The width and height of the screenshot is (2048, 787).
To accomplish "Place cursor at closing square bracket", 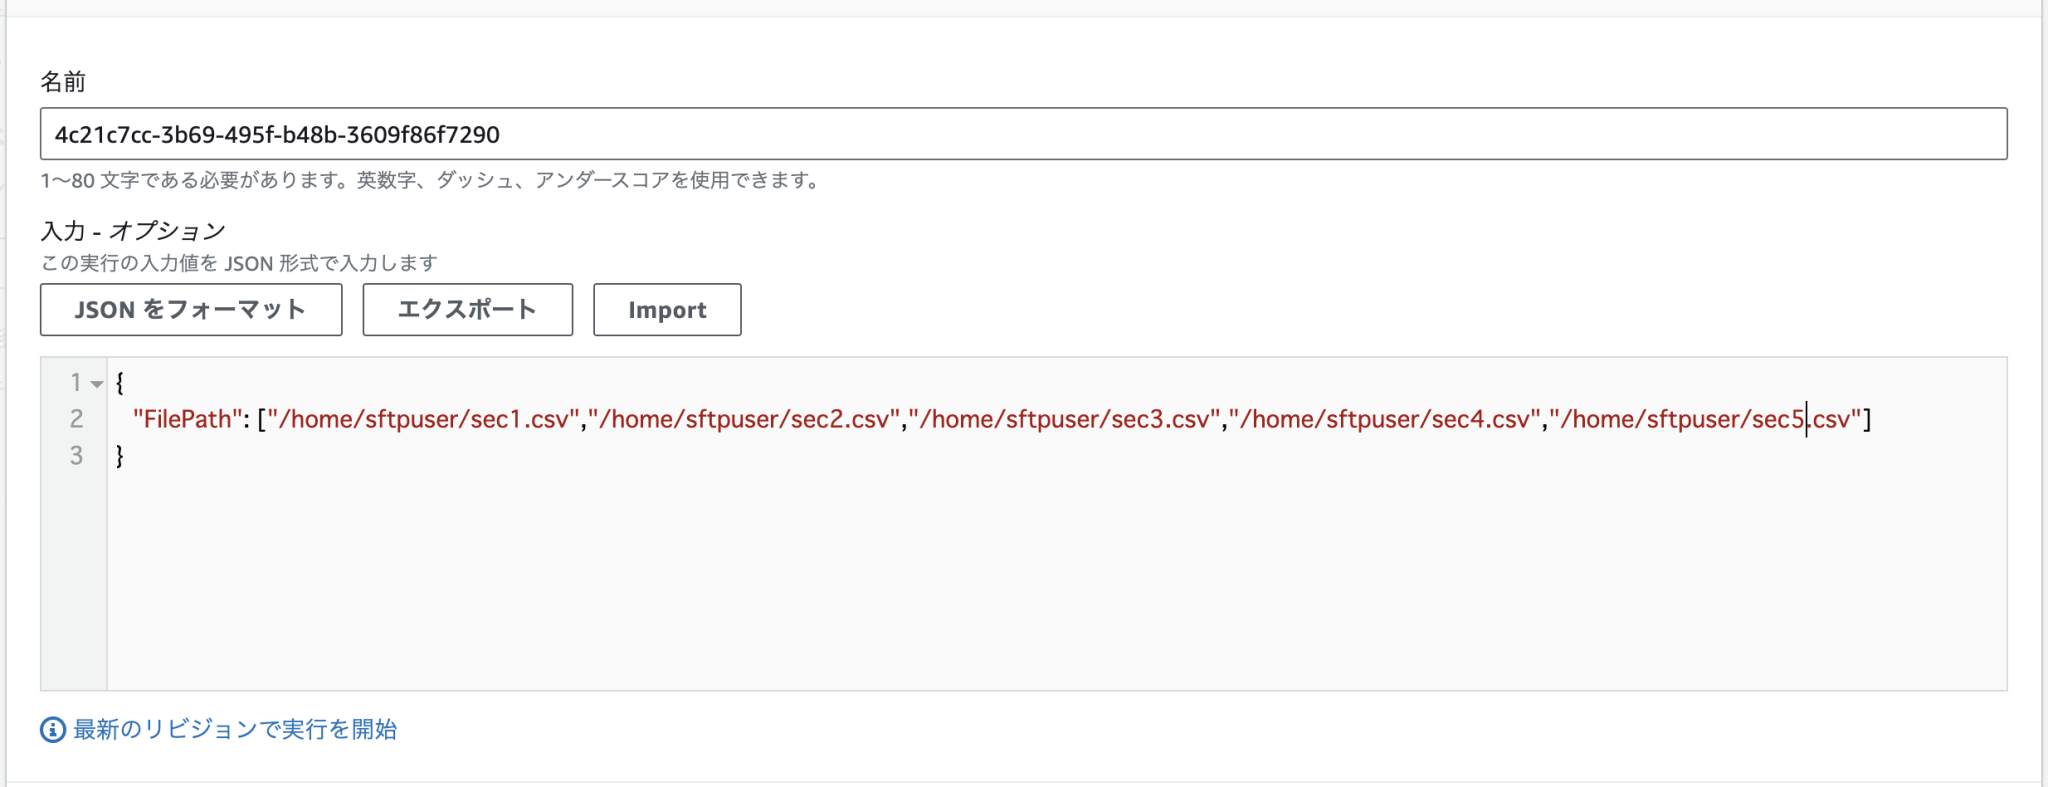I will [1867, 419].
